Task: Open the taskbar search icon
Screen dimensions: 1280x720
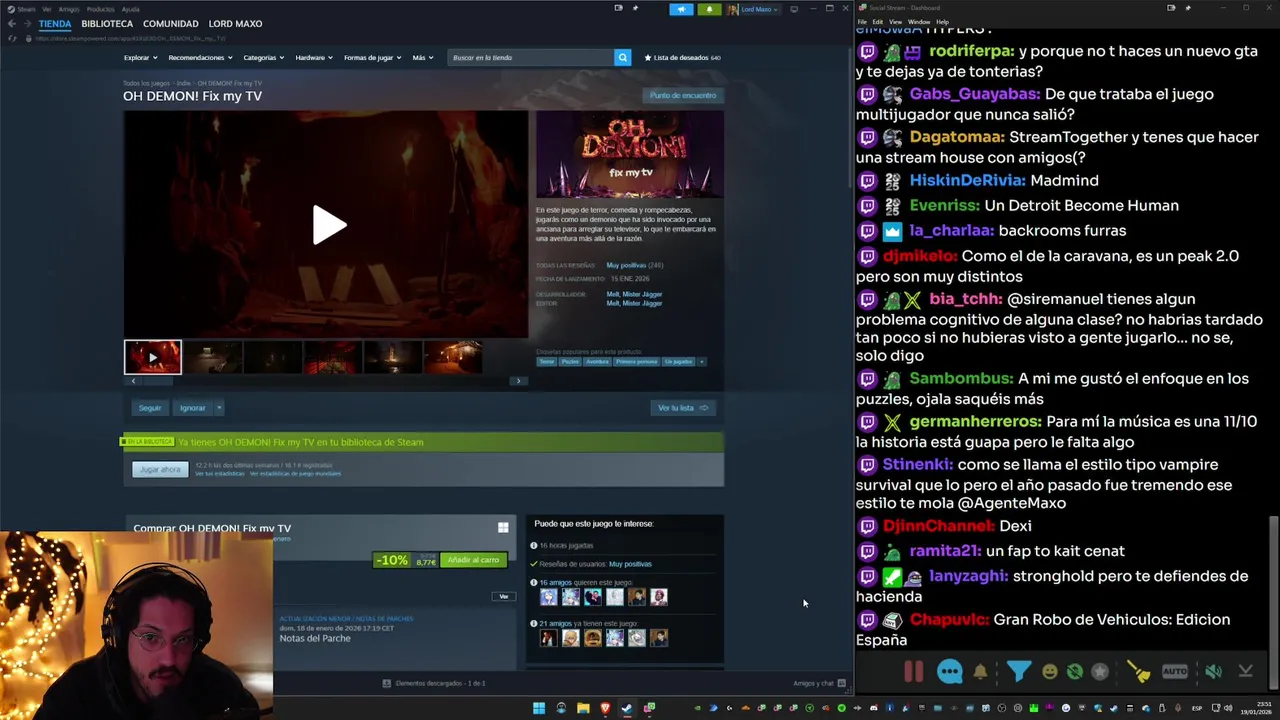Action: point(561,708)
